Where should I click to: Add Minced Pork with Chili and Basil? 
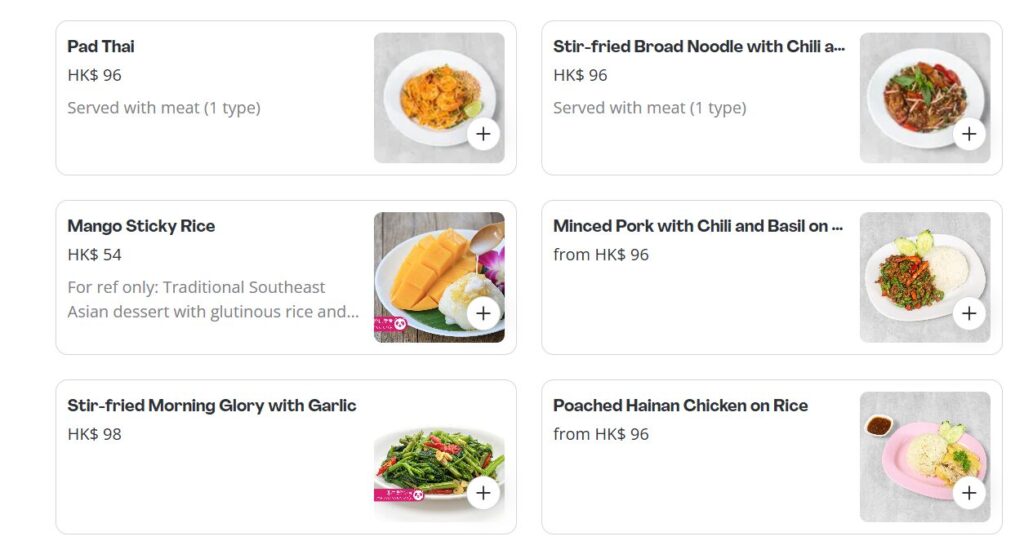click(x=969, y=314)
